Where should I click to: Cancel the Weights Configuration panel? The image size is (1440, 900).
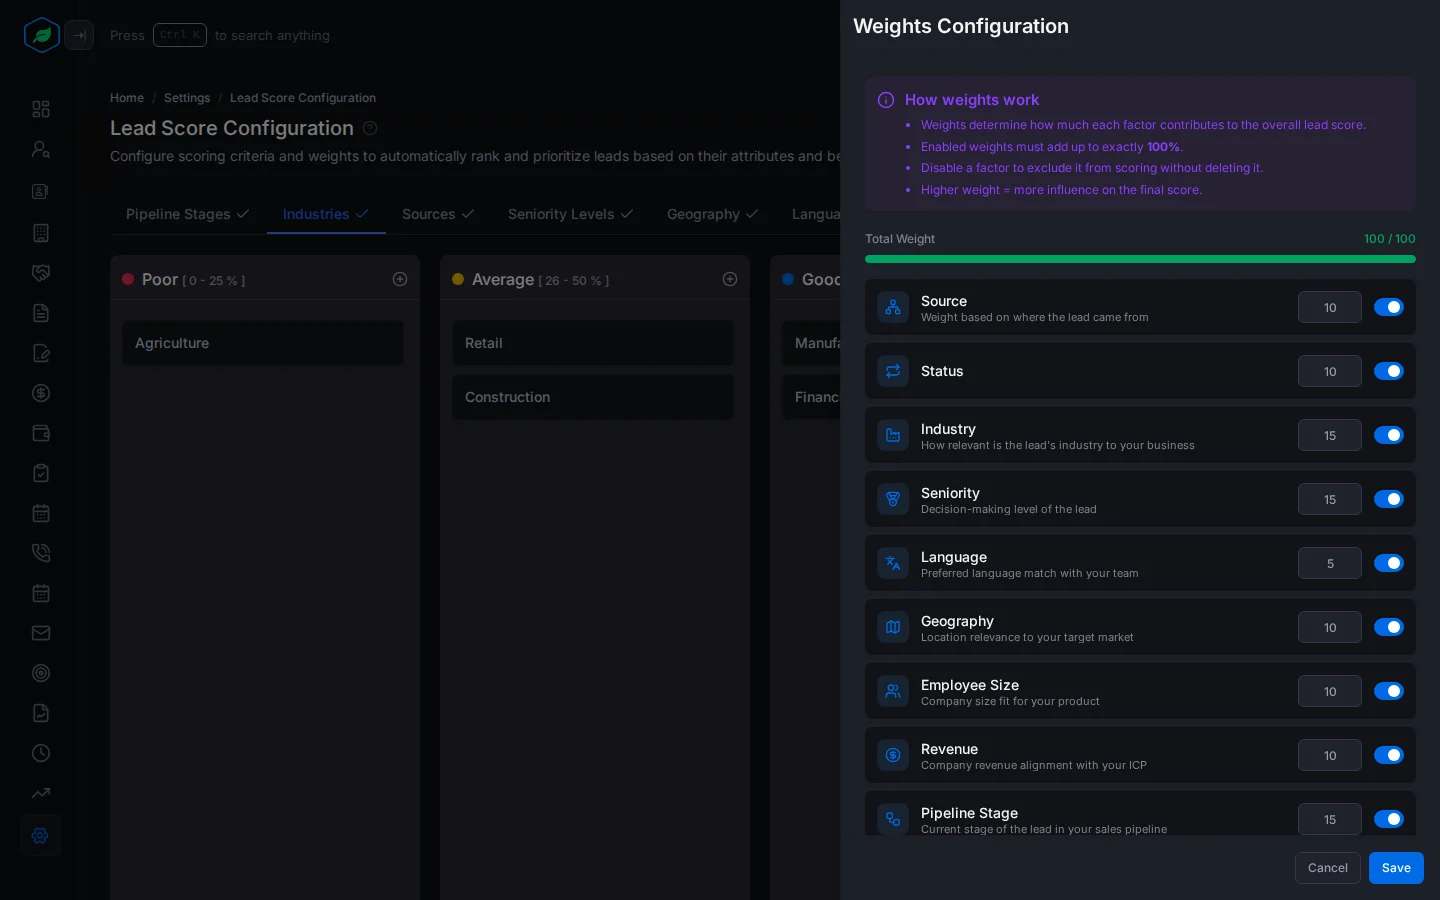pos(1327,868)
